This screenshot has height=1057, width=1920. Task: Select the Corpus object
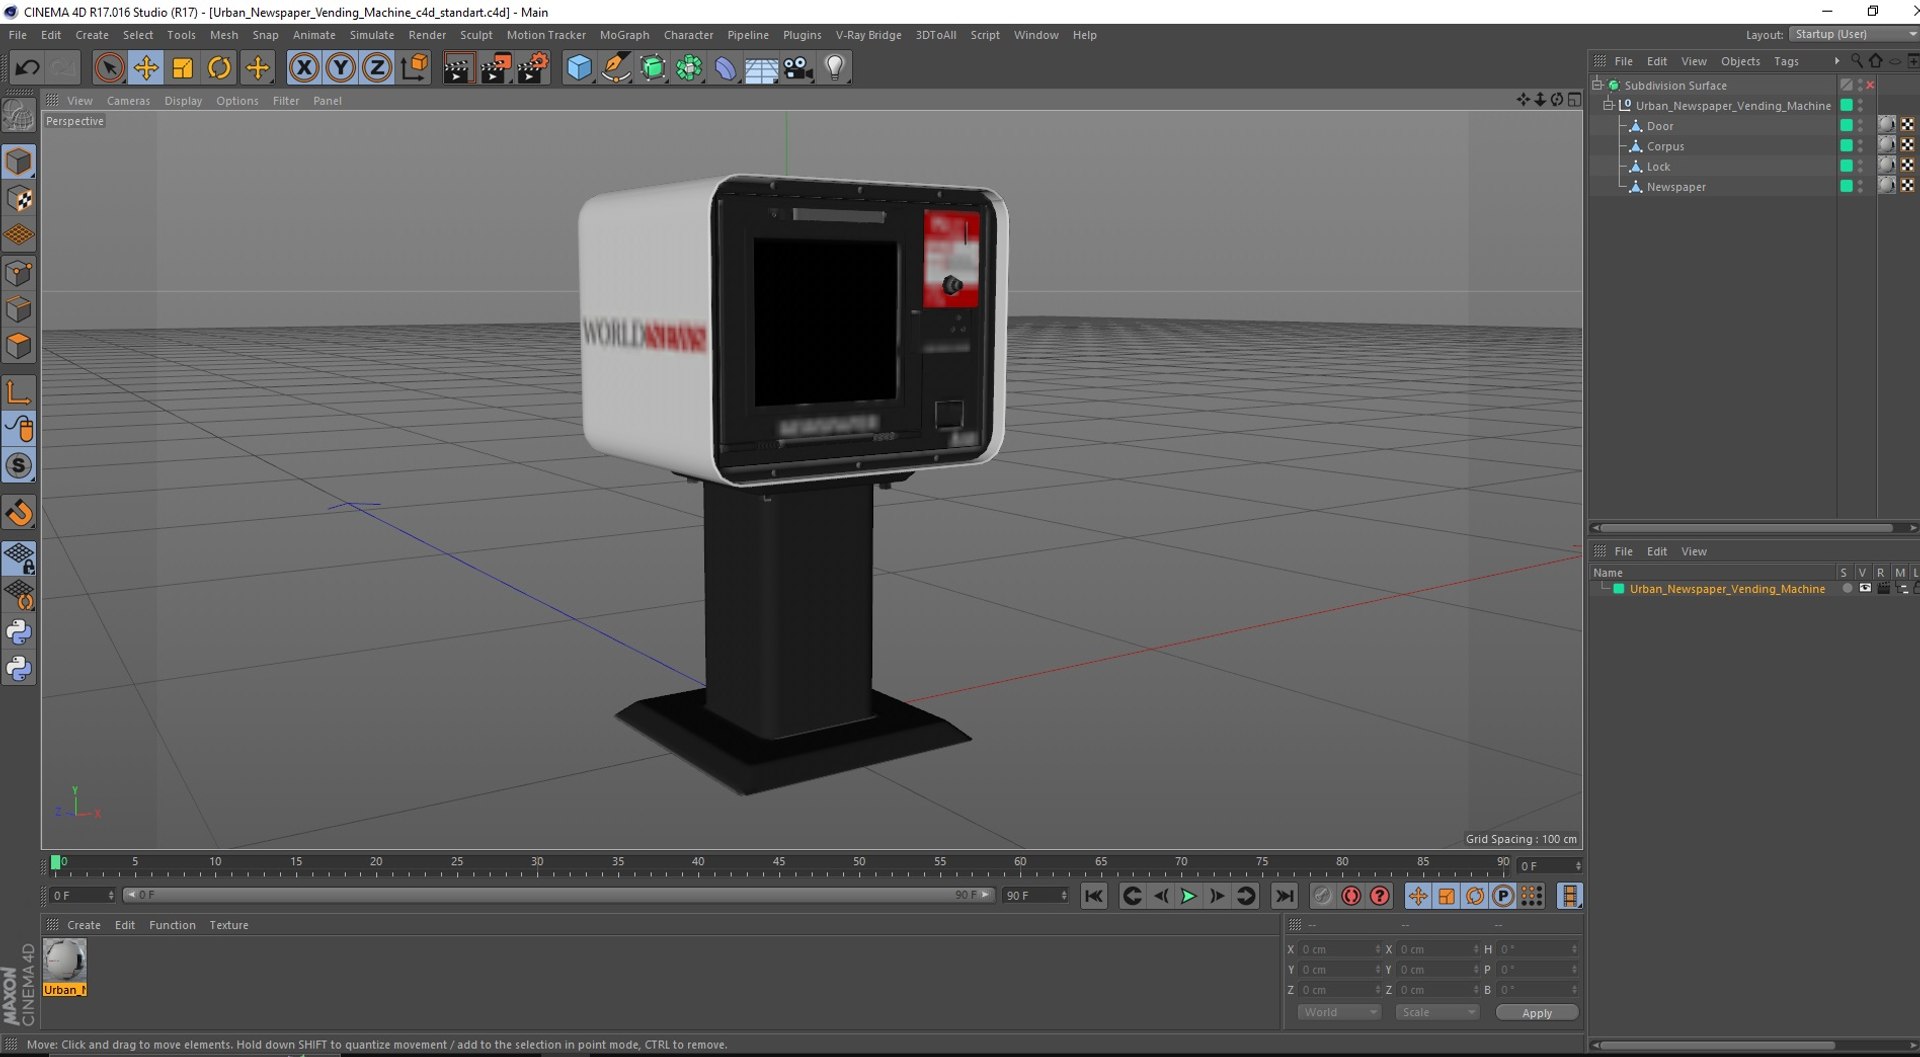[x=1665, y=146]
